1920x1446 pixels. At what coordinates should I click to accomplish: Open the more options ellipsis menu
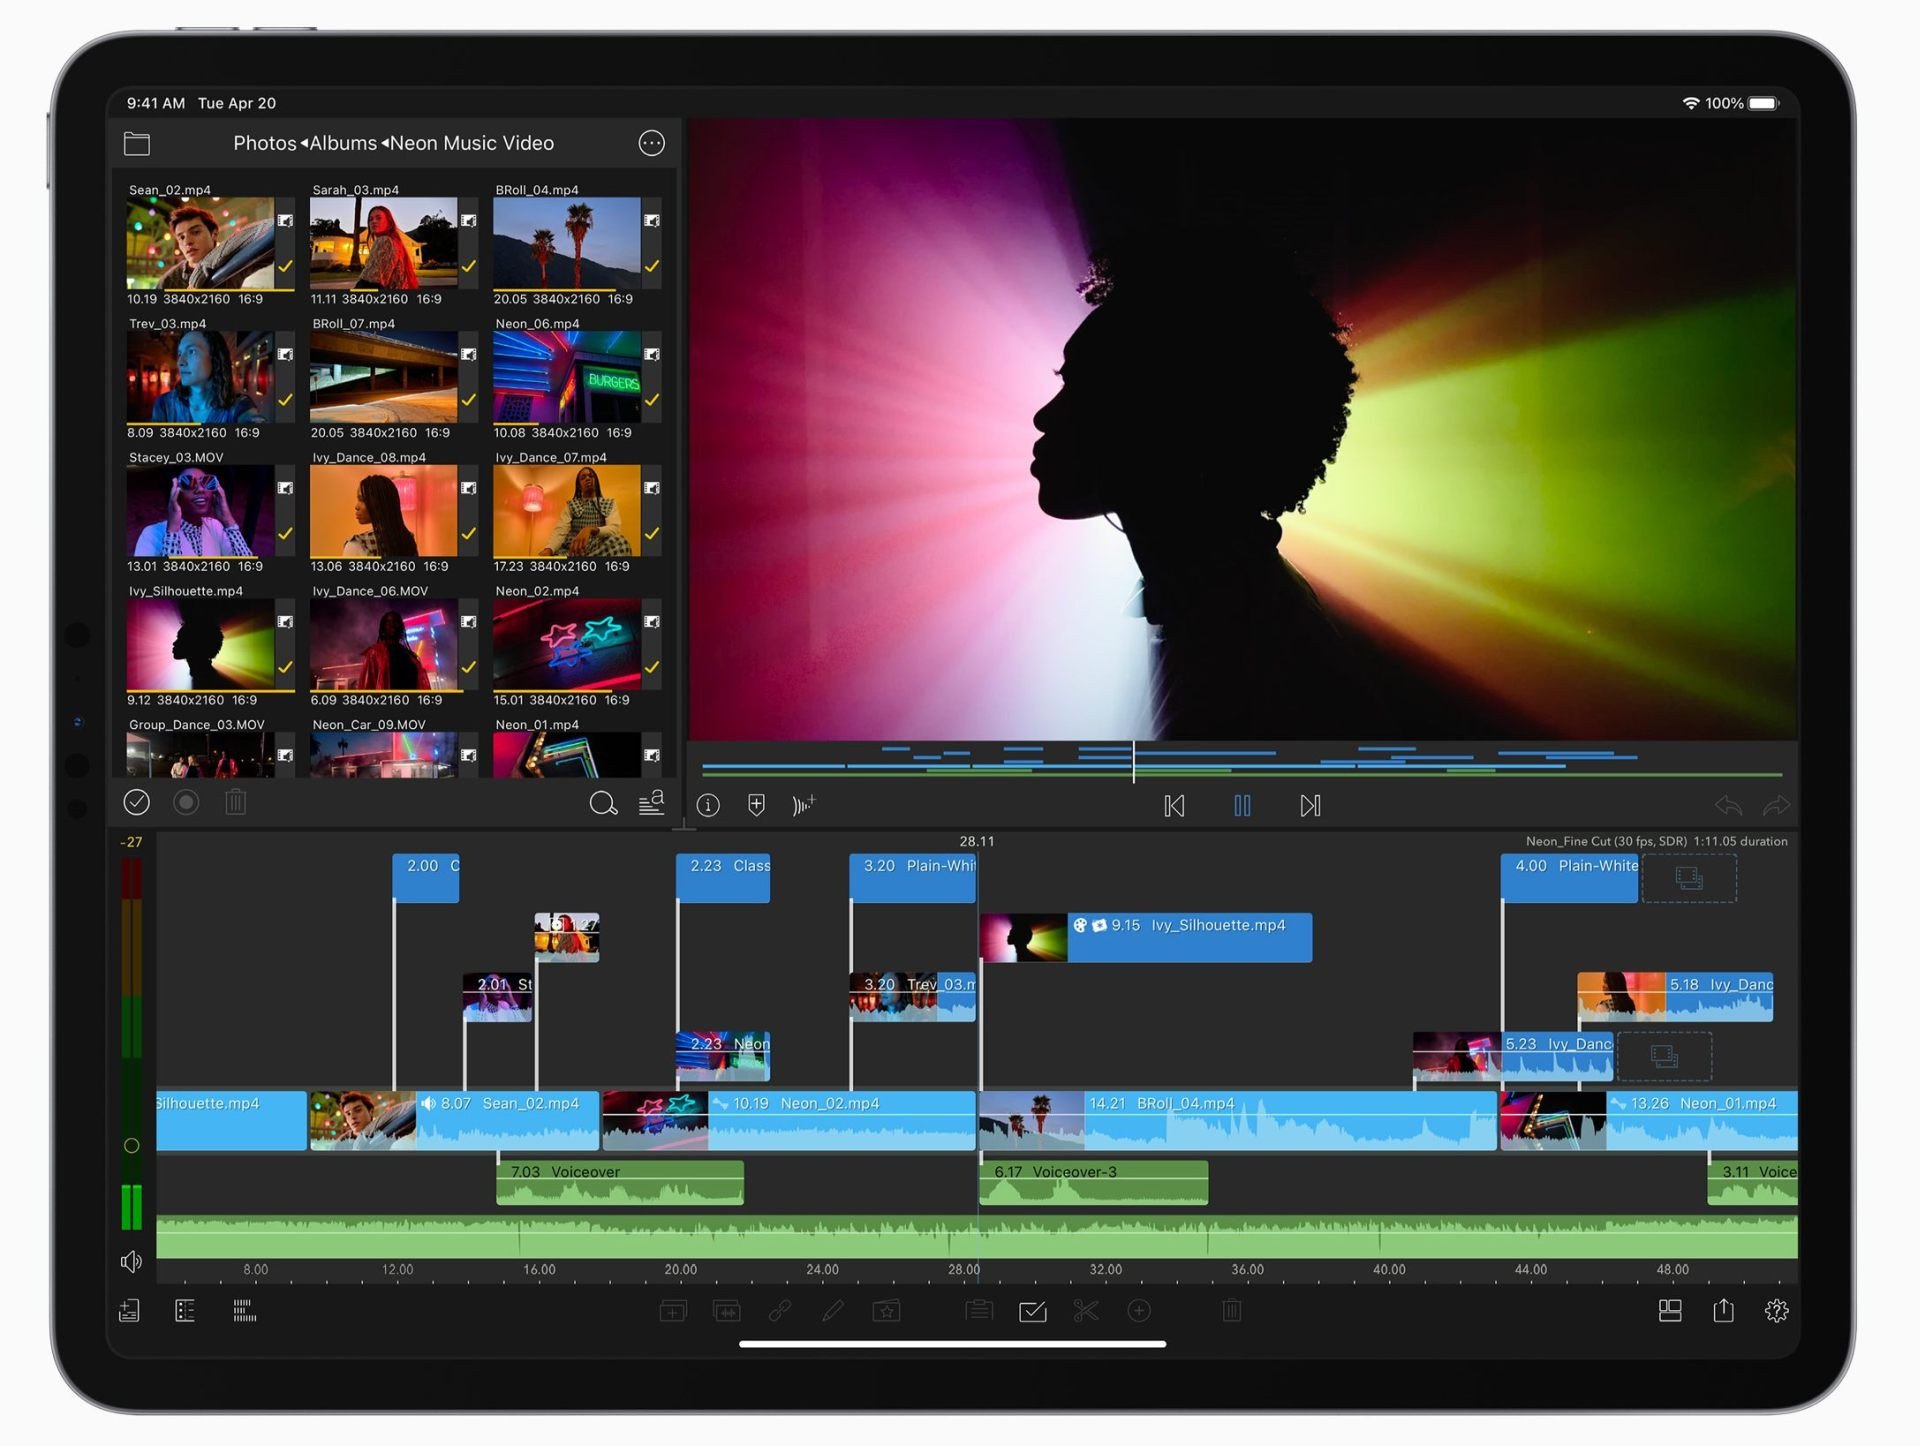tap(651, 143)
